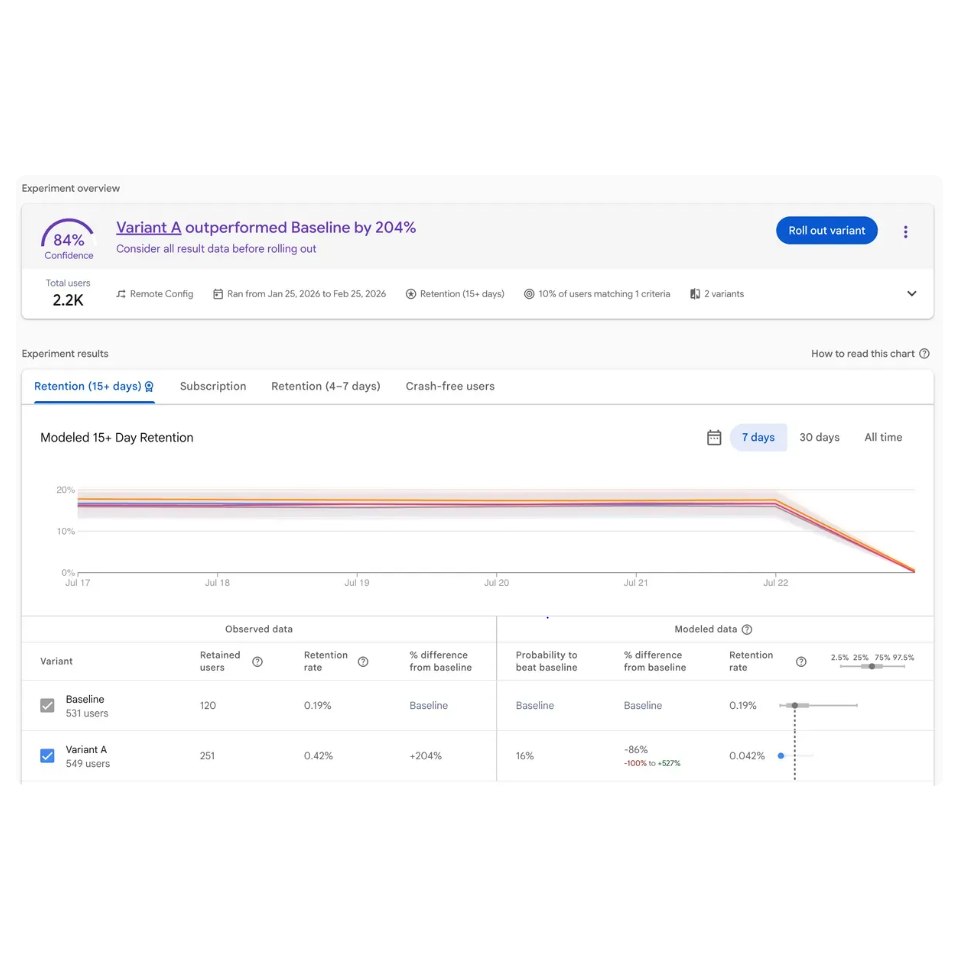This screenshot has width=960, height=960.
Task: Open the date range calendar picker icon
Action: (x=714, y=437)
